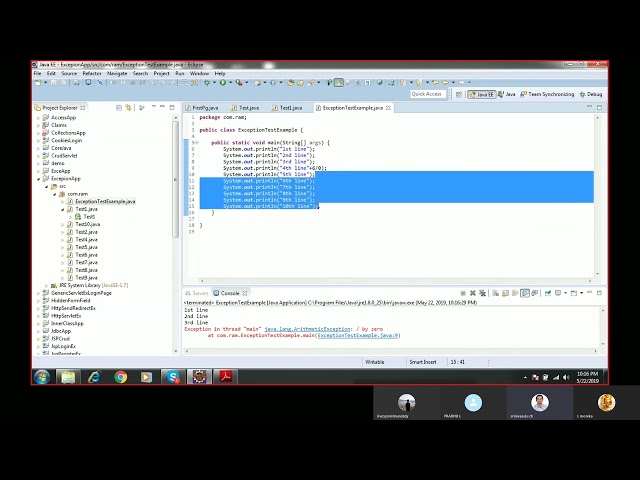Open Debug icon dropdown arrow
Screen dimensions: 640x480
214,83
